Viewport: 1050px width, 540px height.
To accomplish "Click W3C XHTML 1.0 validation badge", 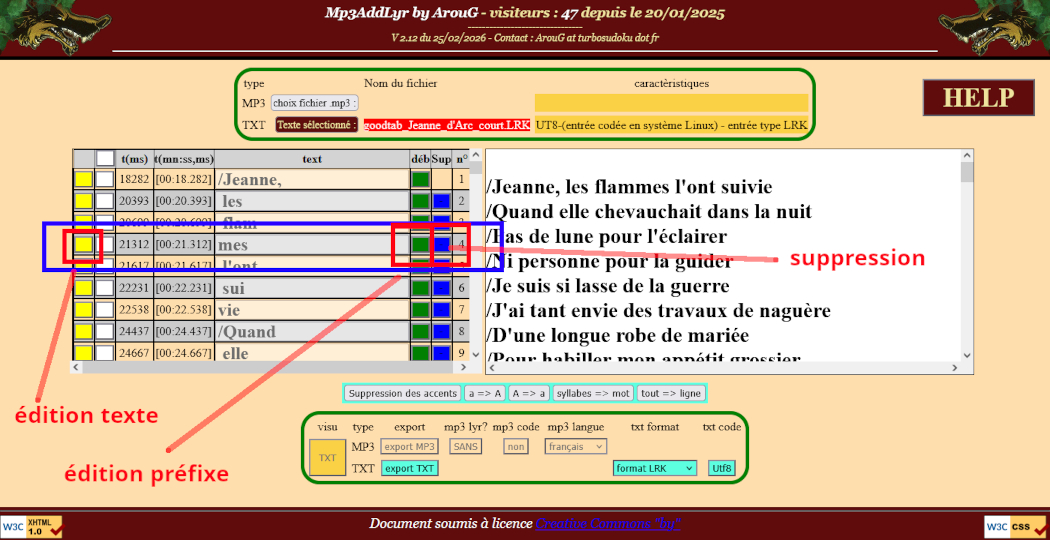I will click(31, 526).
